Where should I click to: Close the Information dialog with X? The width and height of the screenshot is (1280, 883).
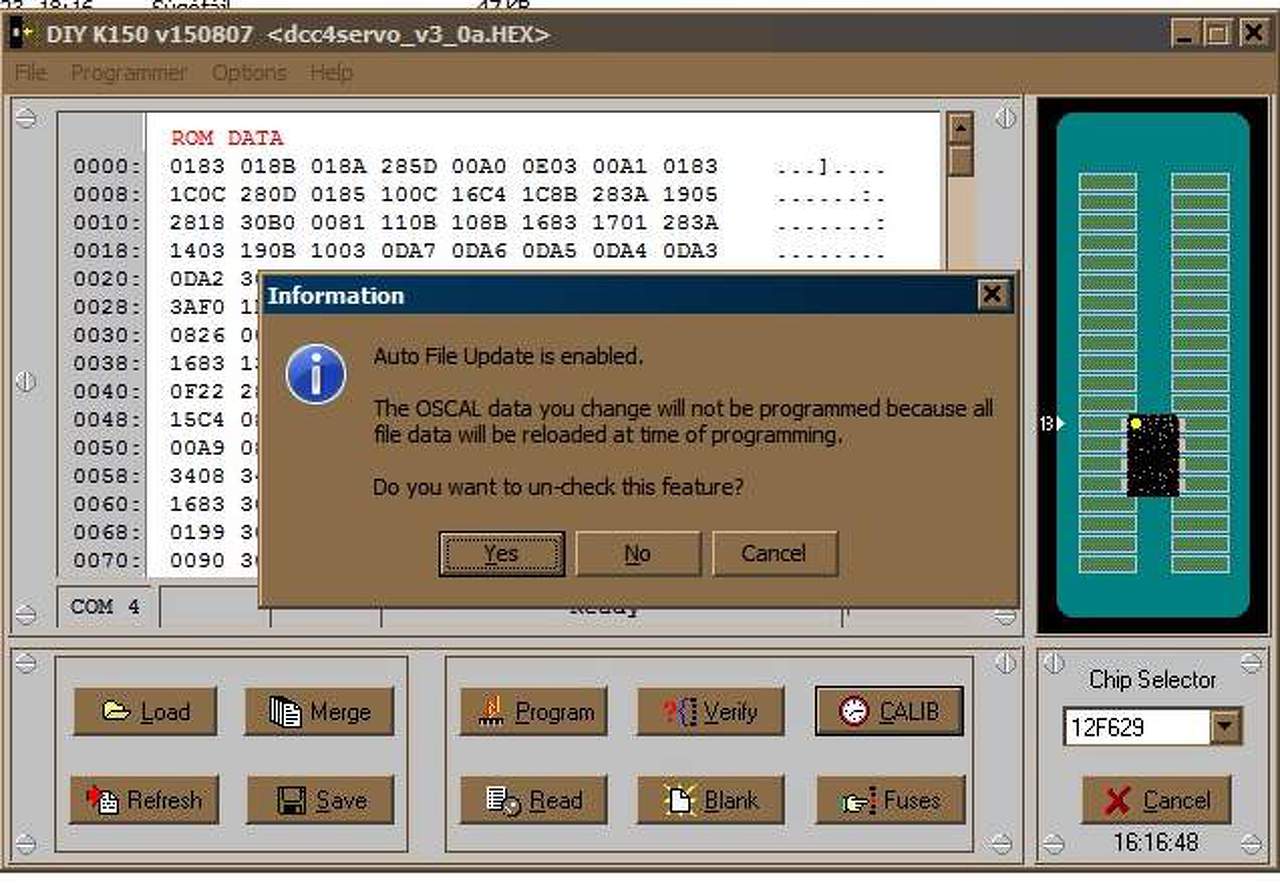tap(991, 294)
